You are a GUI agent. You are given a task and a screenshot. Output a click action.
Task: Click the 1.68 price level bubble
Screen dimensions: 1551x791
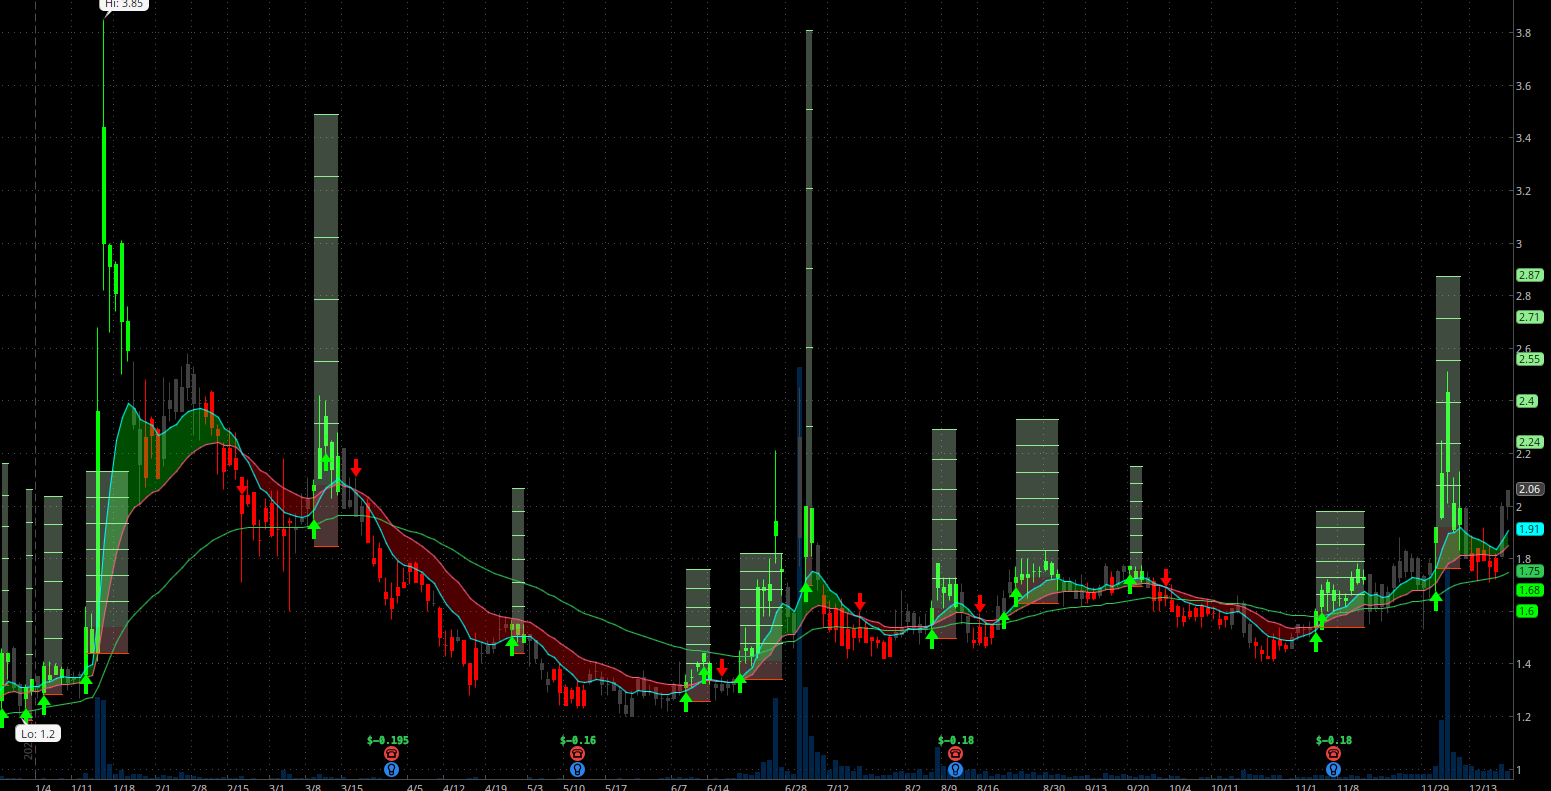(1530, 590)
